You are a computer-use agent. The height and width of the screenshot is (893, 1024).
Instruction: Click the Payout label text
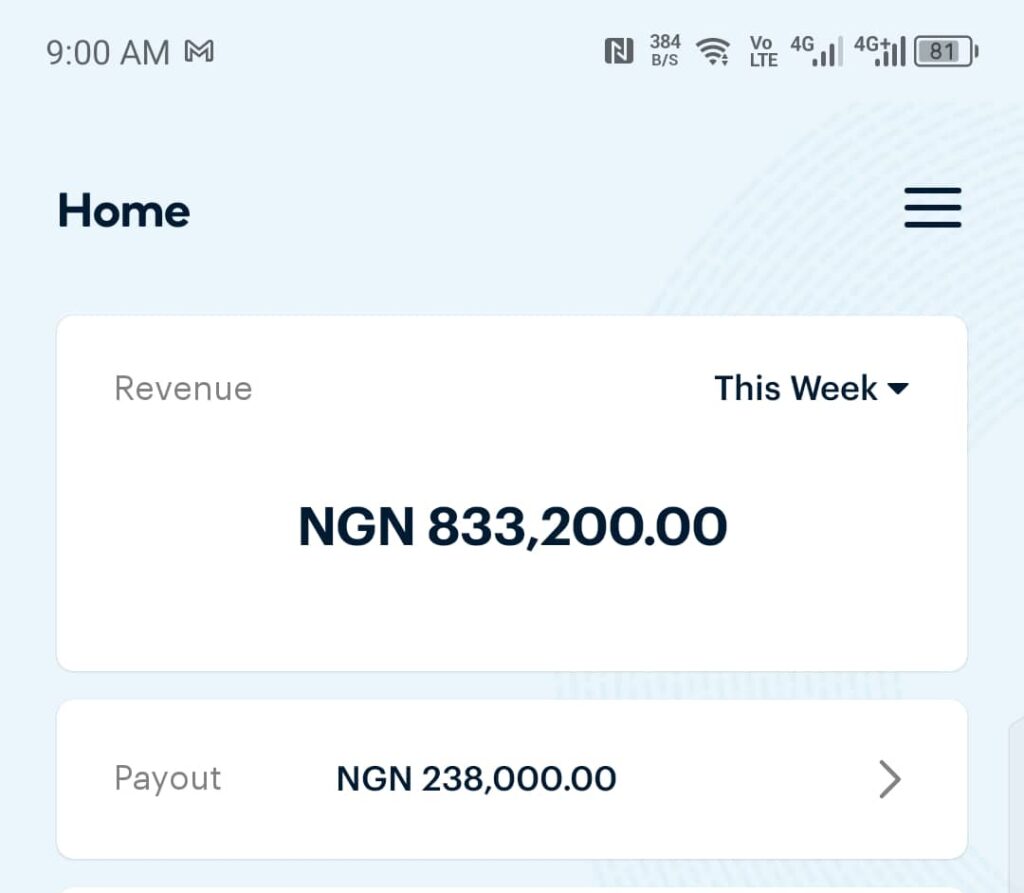point(168,779)
